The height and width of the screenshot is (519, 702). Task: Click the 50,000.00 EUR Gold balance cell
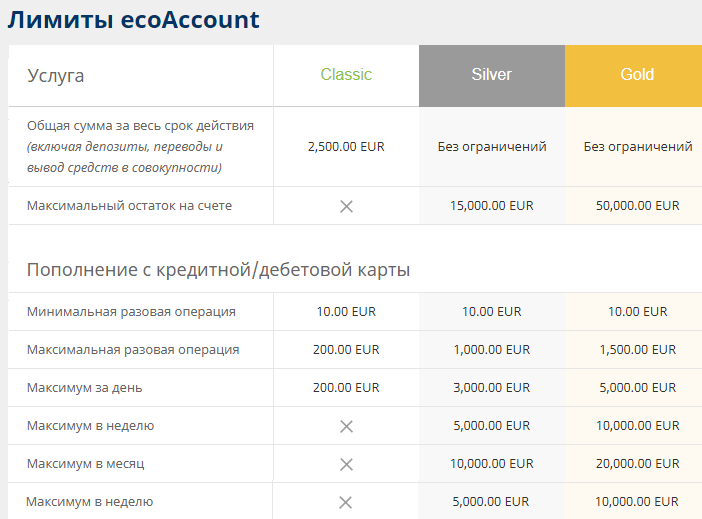638,206
